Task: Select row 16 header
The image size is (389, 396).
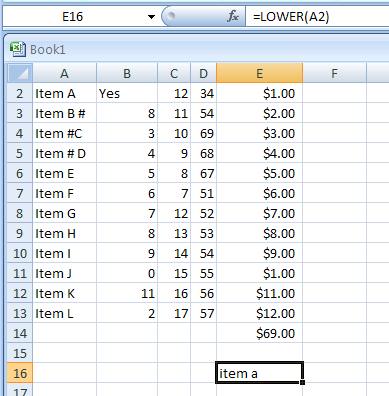Action: [x=20, y=373]
